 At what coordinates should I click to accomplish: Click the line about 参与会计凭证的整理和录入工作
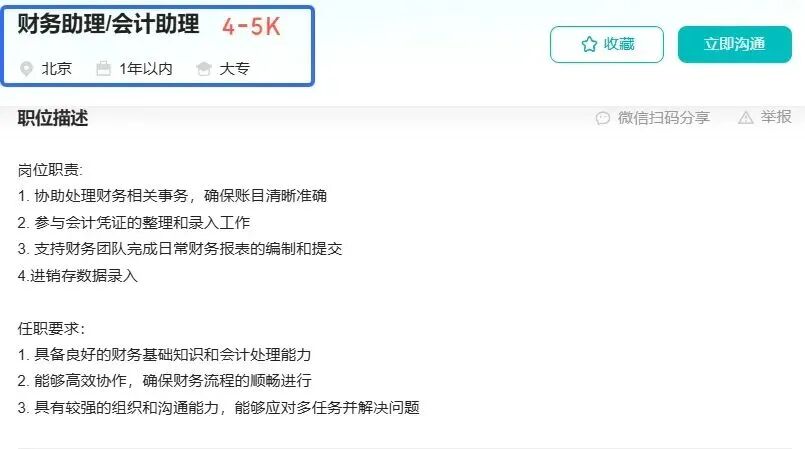(133, 223)
